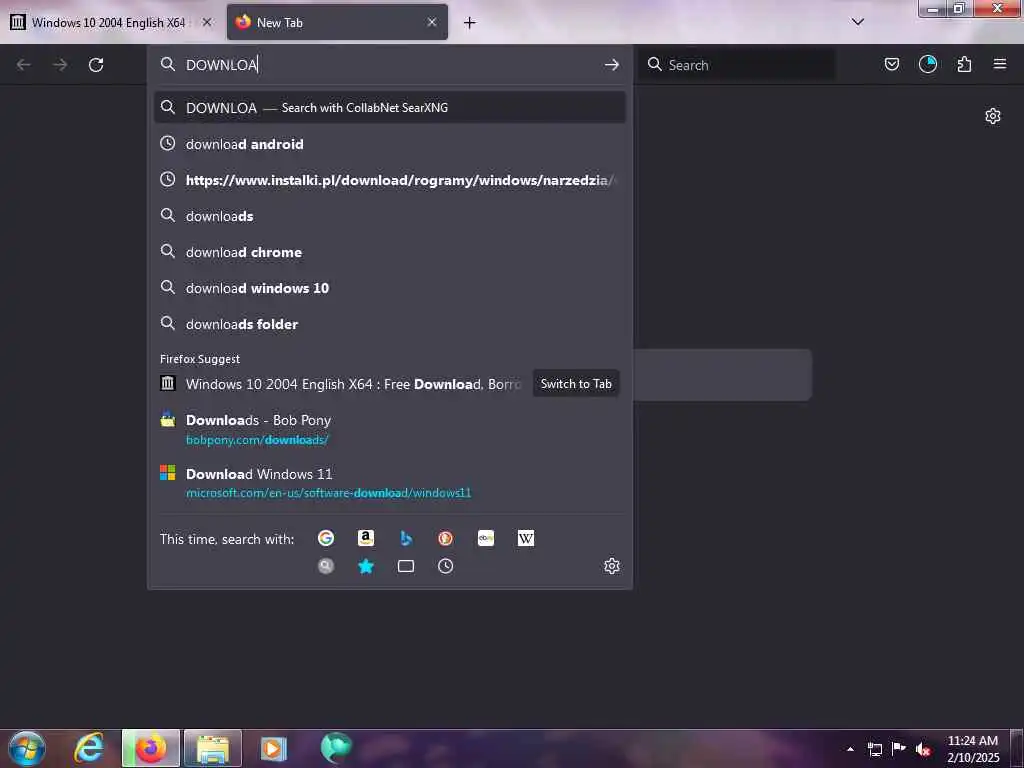1024x768 pixels.
Task: Go back to the previous page
Action: pos(24,65)
